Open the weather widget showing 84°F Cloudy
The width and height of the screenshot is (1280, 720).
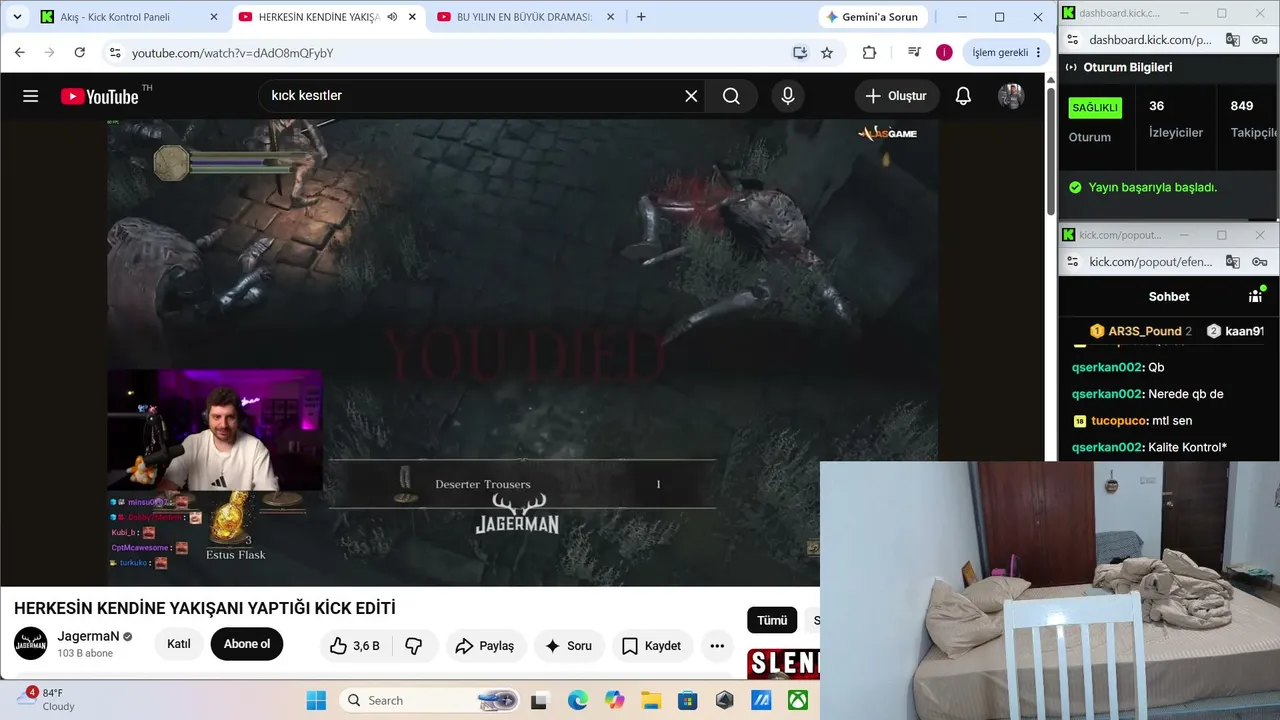click(x=46, y=699)
